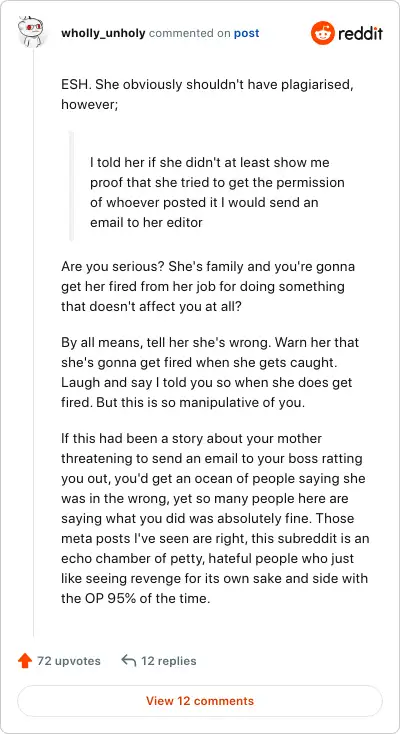Click the grey blockquote bar
Viewport: 400px width, 734px height.
(x=71, y=186)
